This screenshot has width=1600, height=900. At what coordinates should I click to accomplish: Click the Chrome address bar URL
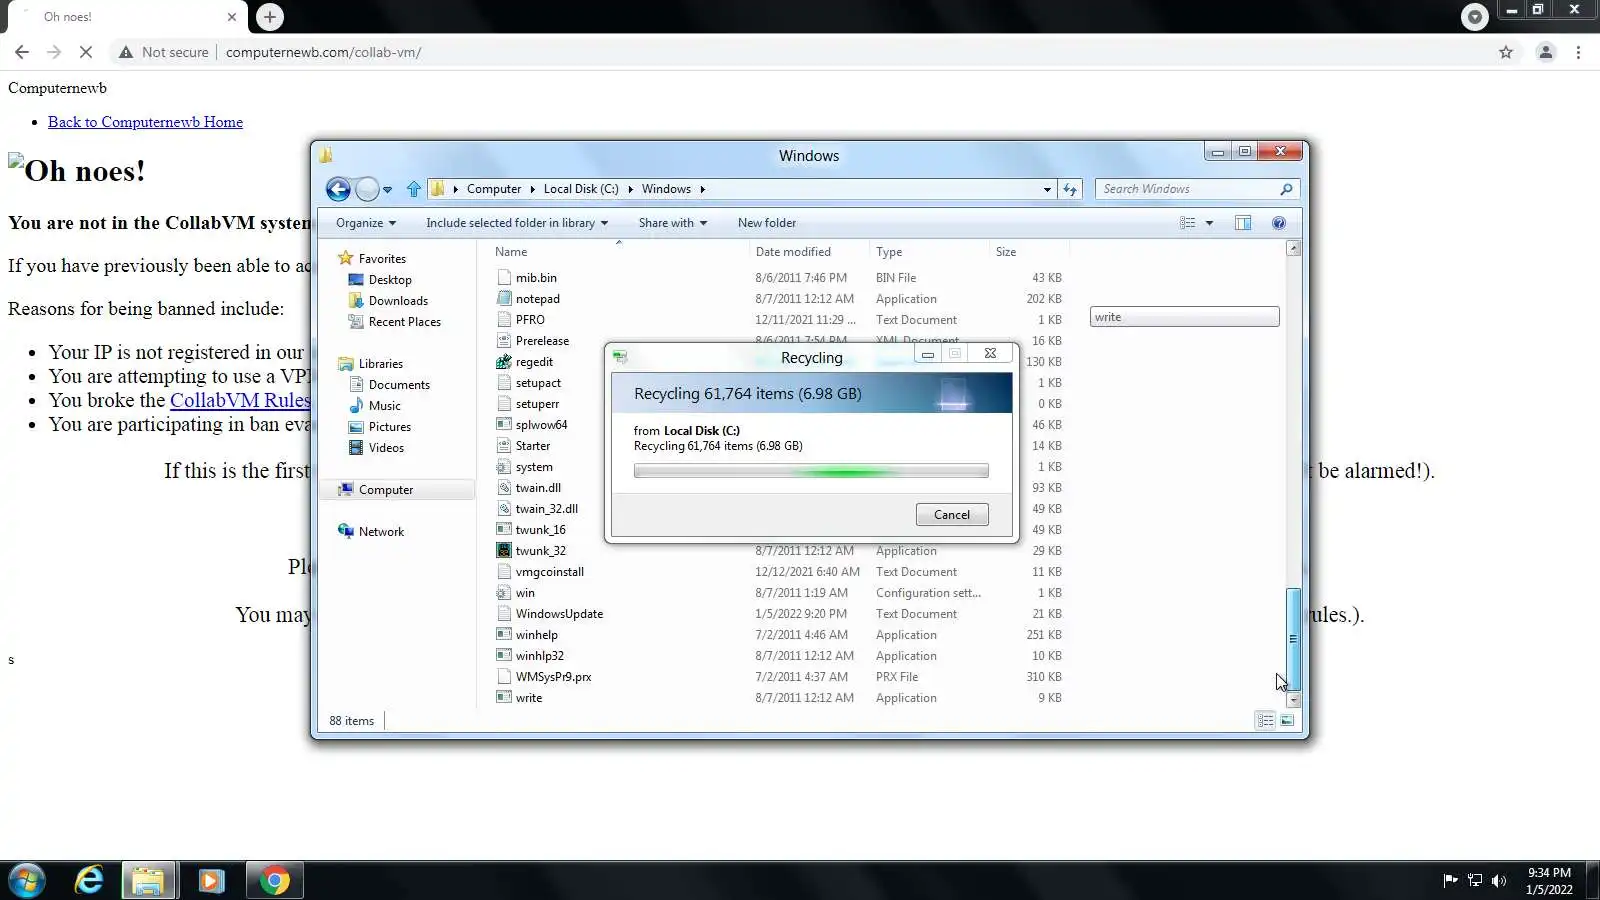tap(323, 52)
